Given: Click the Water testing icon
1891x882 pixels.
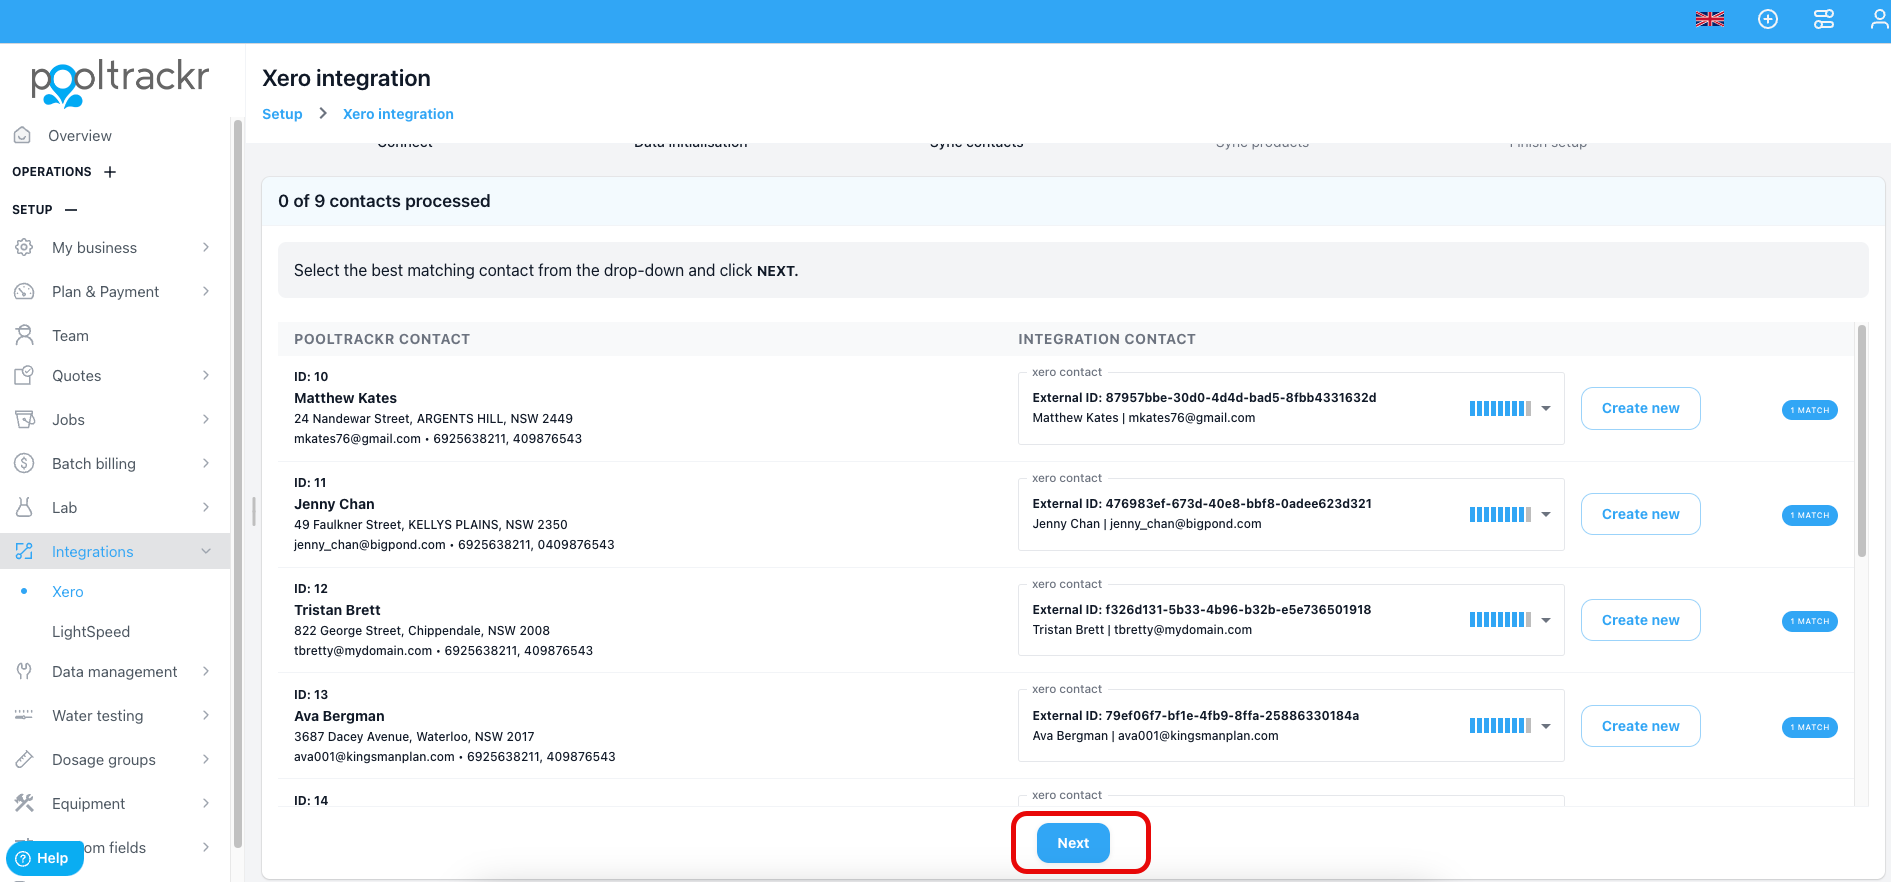Looking at the screenshot, I should click(x=24, y=715).
